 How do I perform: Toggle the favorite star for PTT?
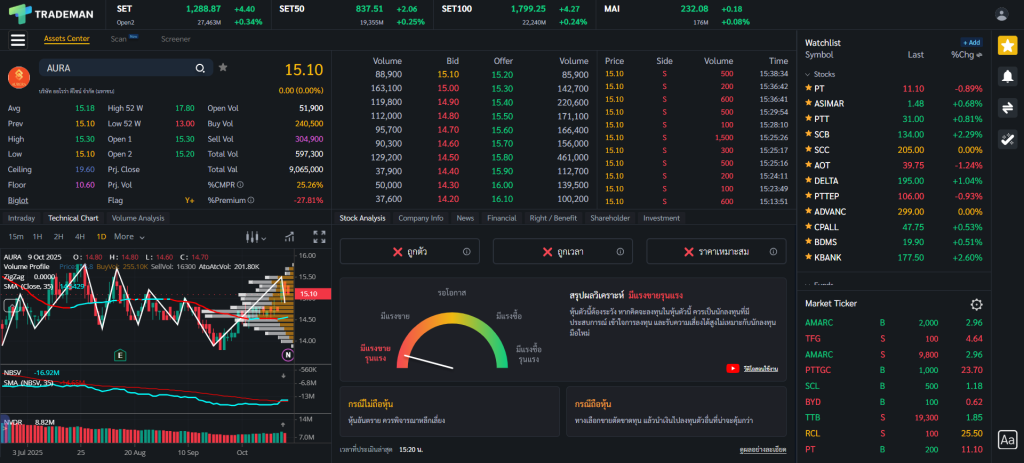[x=808, y=119]
